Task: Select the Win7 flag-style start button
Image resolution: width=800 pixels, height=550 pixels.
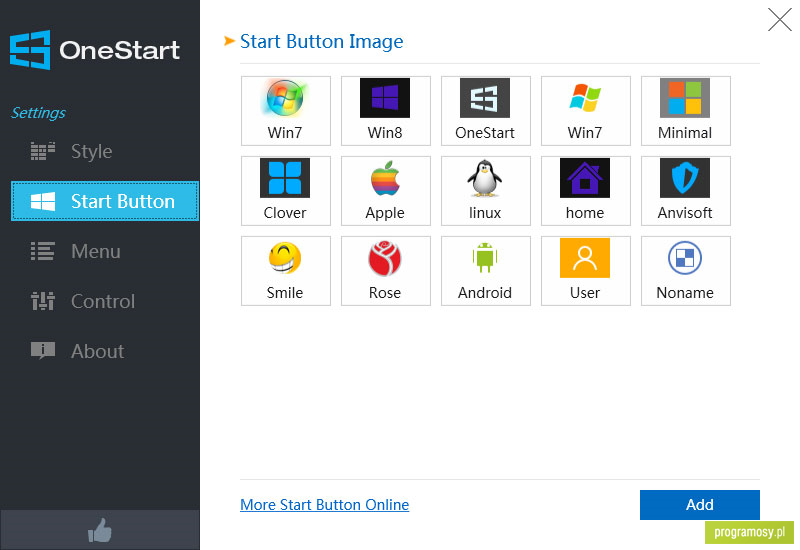Action: click(586, 111)
